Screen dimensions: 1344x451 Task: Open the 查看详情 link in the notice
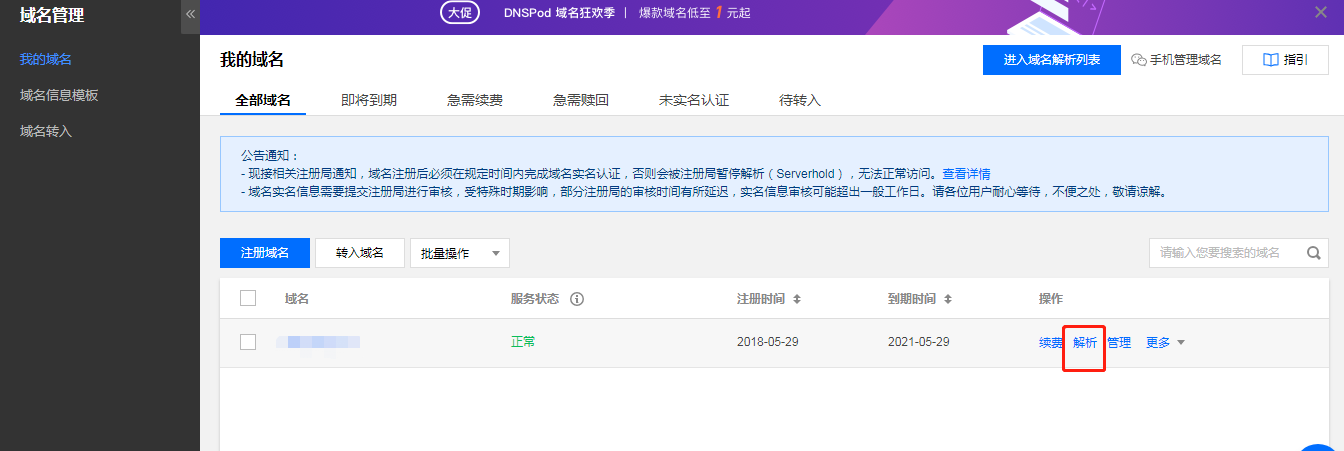(x=966, y=174)
